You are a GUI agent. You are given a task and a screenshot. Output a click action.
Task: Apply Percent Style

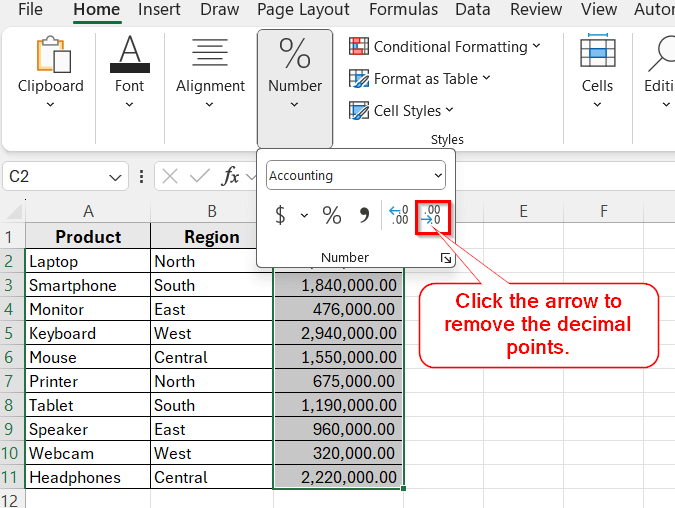pyautogui.click(x=331, y=215)
